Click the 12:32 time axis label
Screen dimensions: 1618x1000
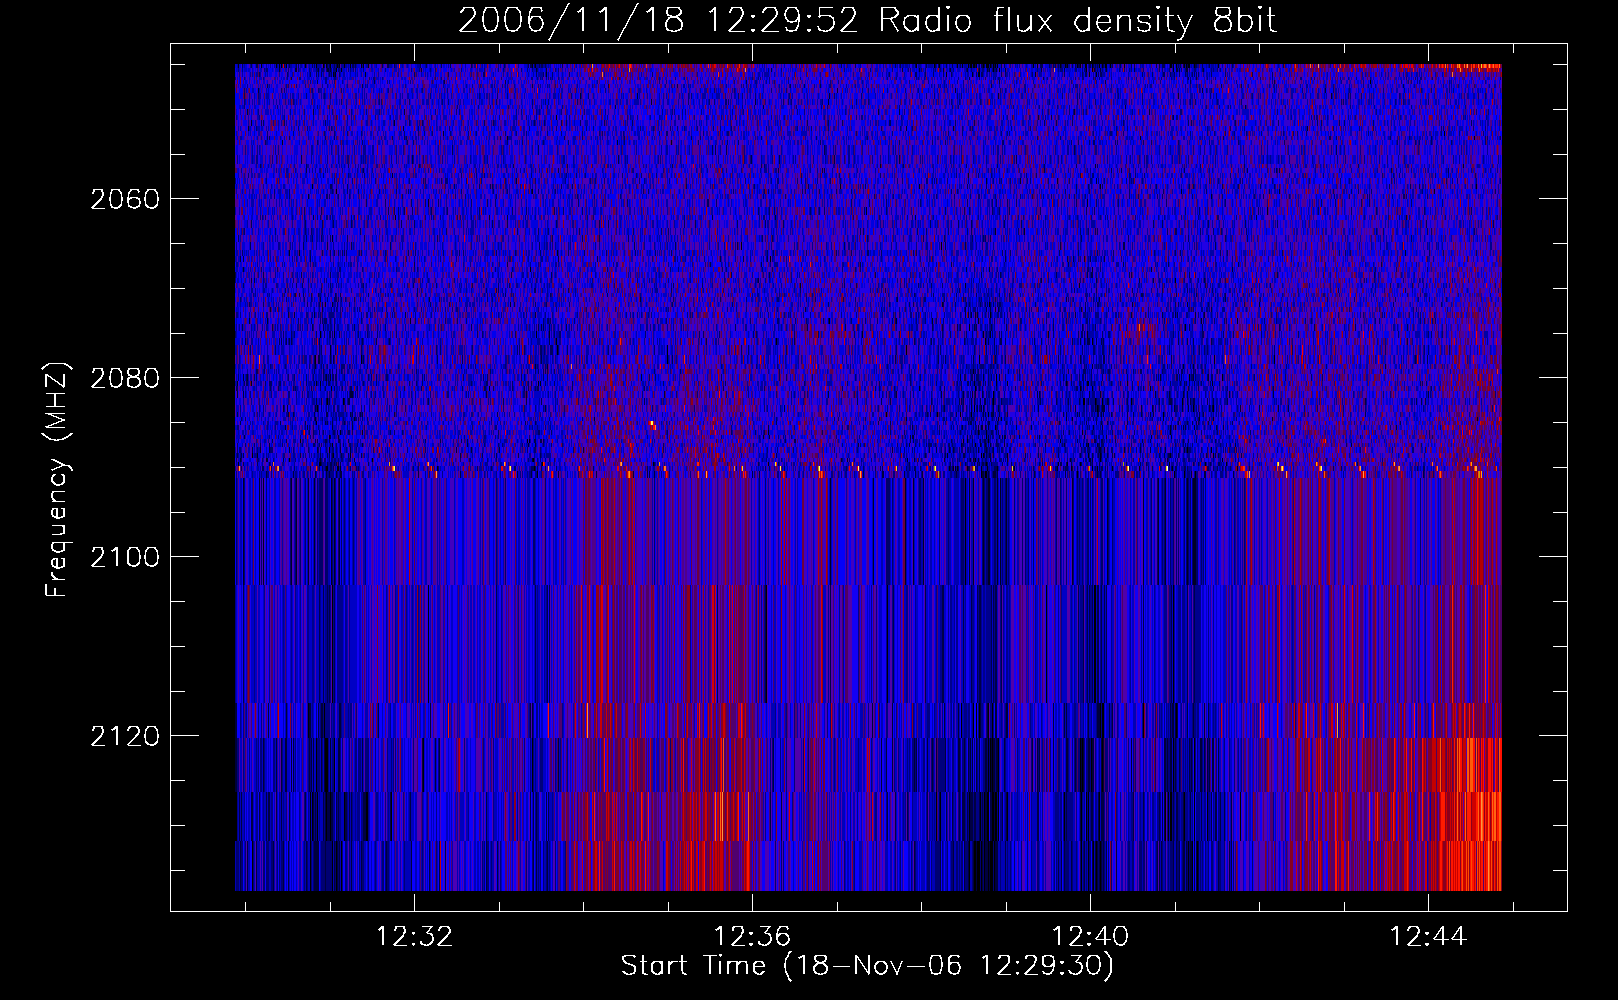tap(414, 936)
